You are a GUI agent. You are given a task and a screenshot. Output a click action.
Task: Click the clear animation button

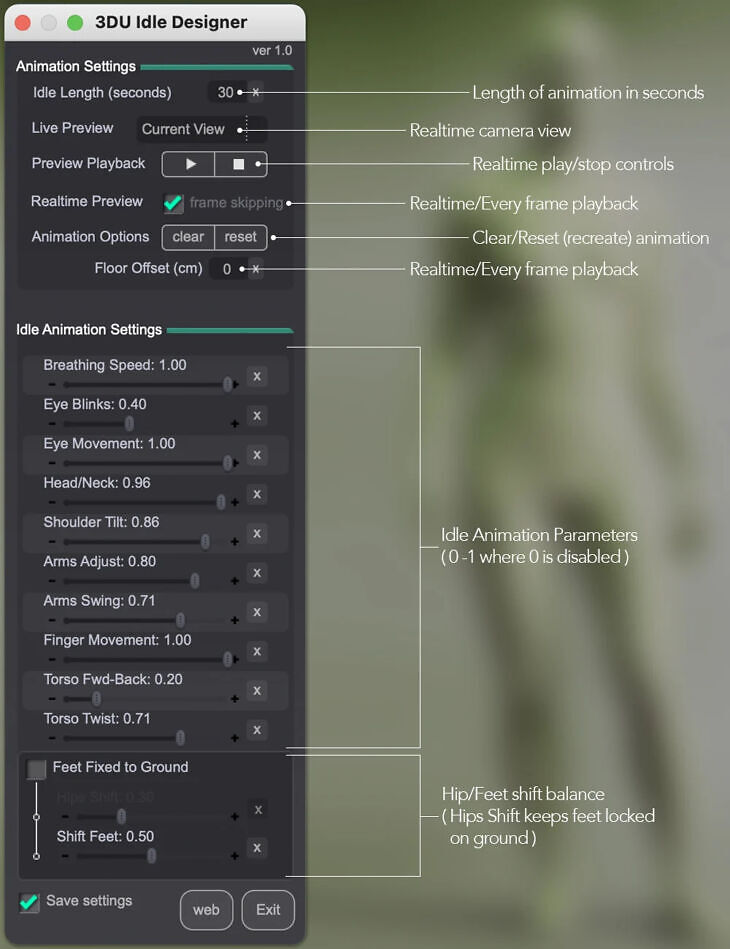[188, 237]
